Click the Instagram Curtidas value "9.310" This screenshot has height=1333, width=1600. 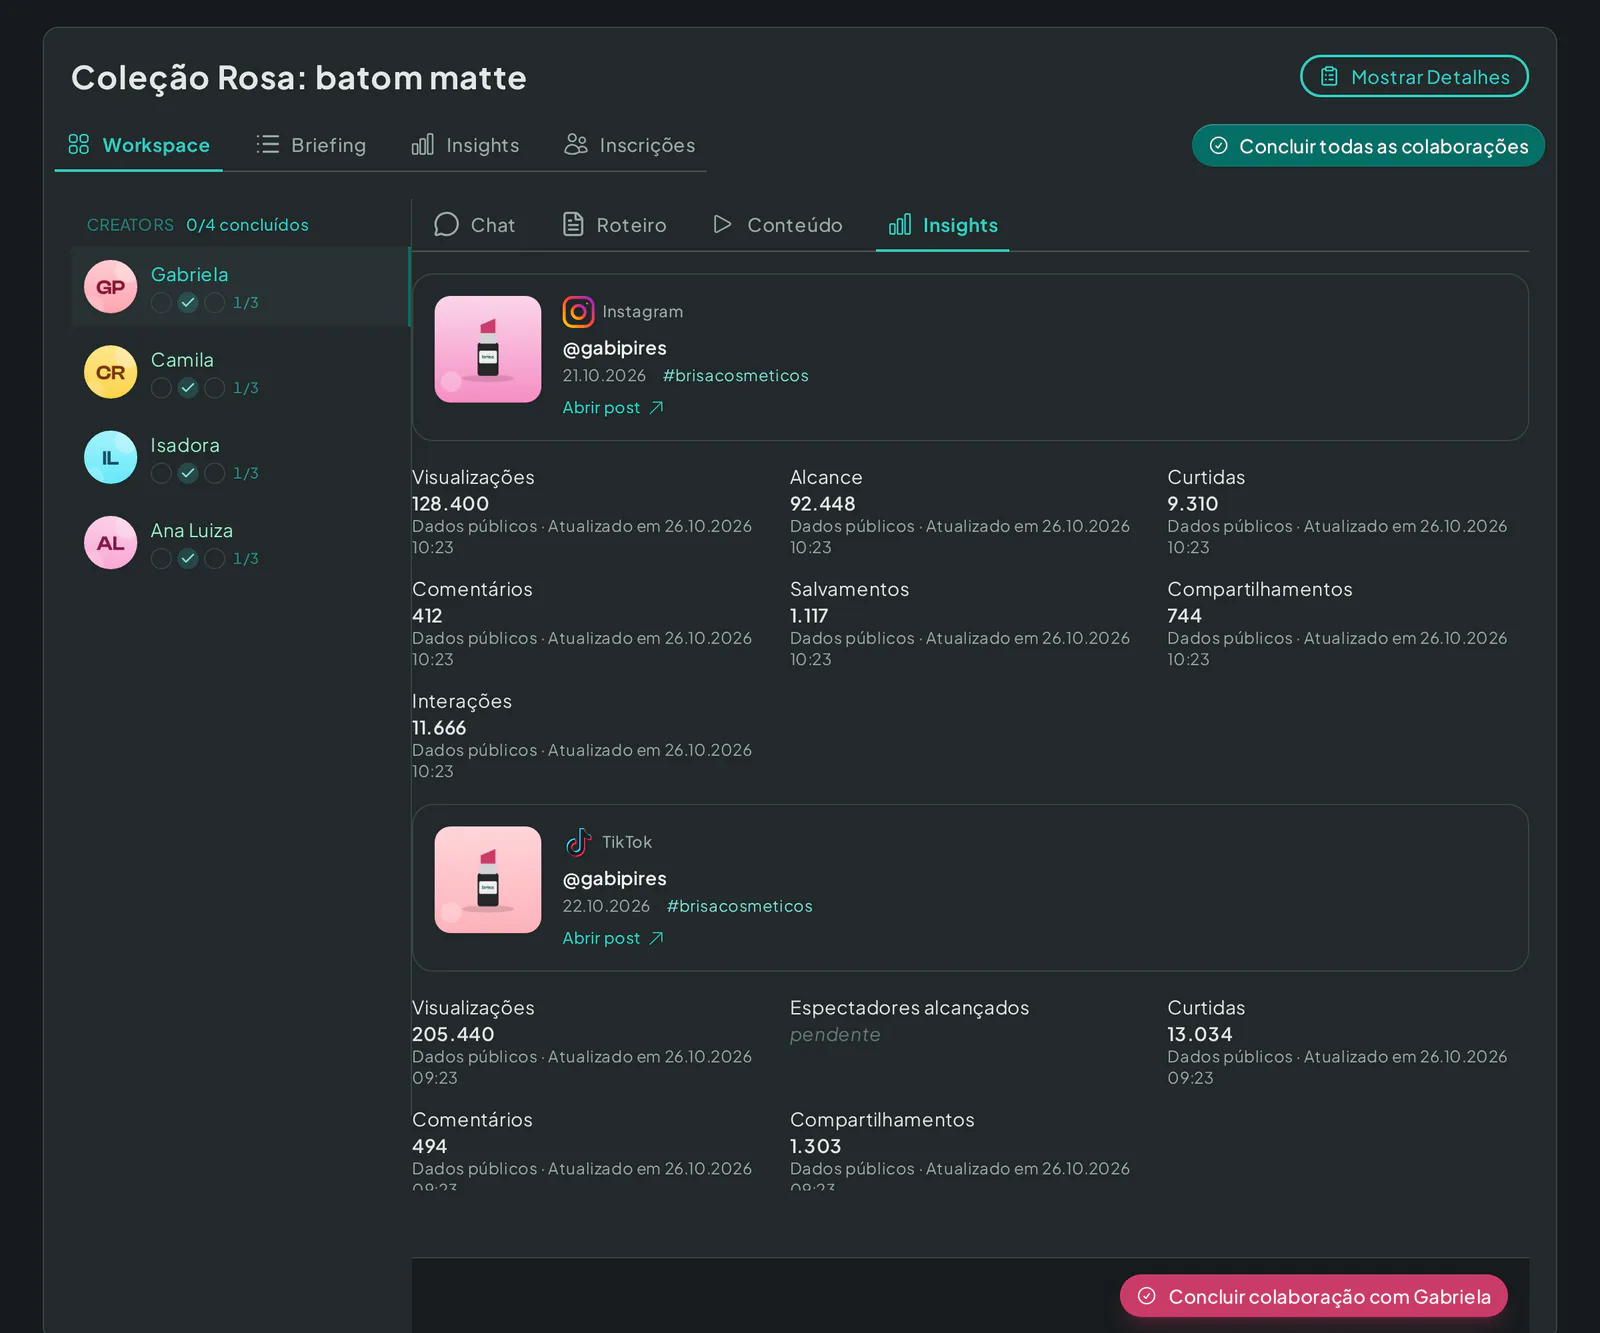tap(1193, 504)
